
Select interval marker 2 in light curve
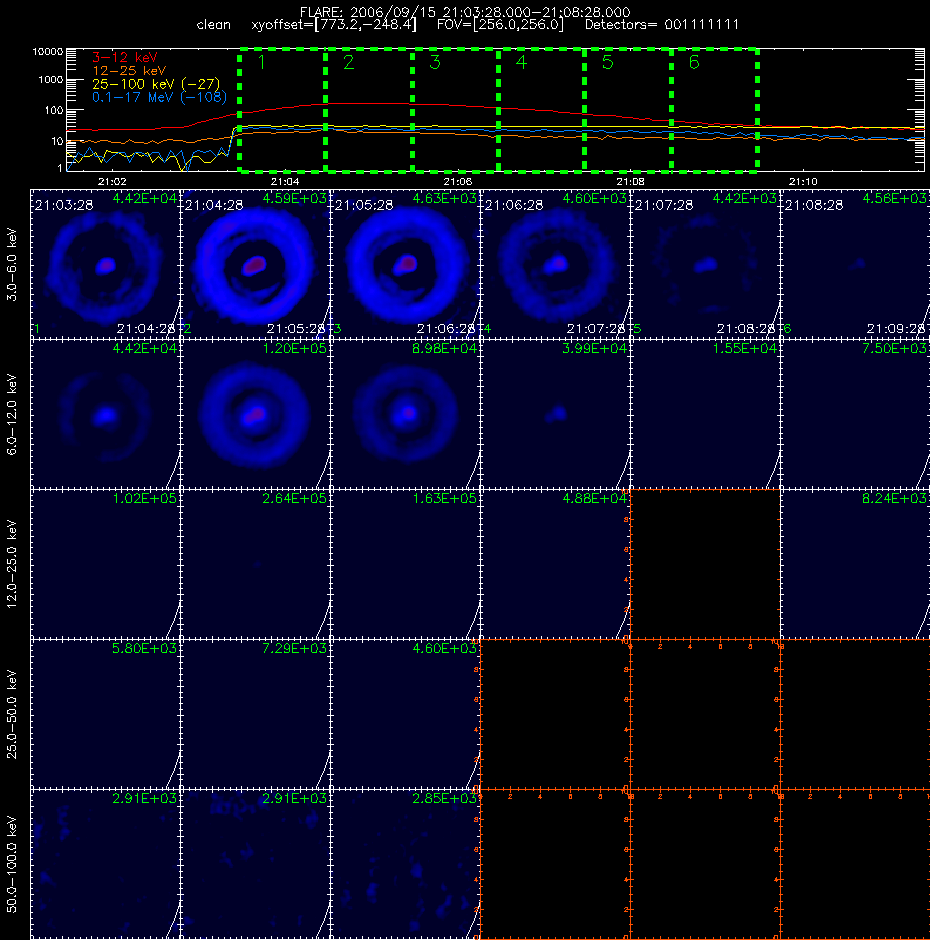coord(348,62)
